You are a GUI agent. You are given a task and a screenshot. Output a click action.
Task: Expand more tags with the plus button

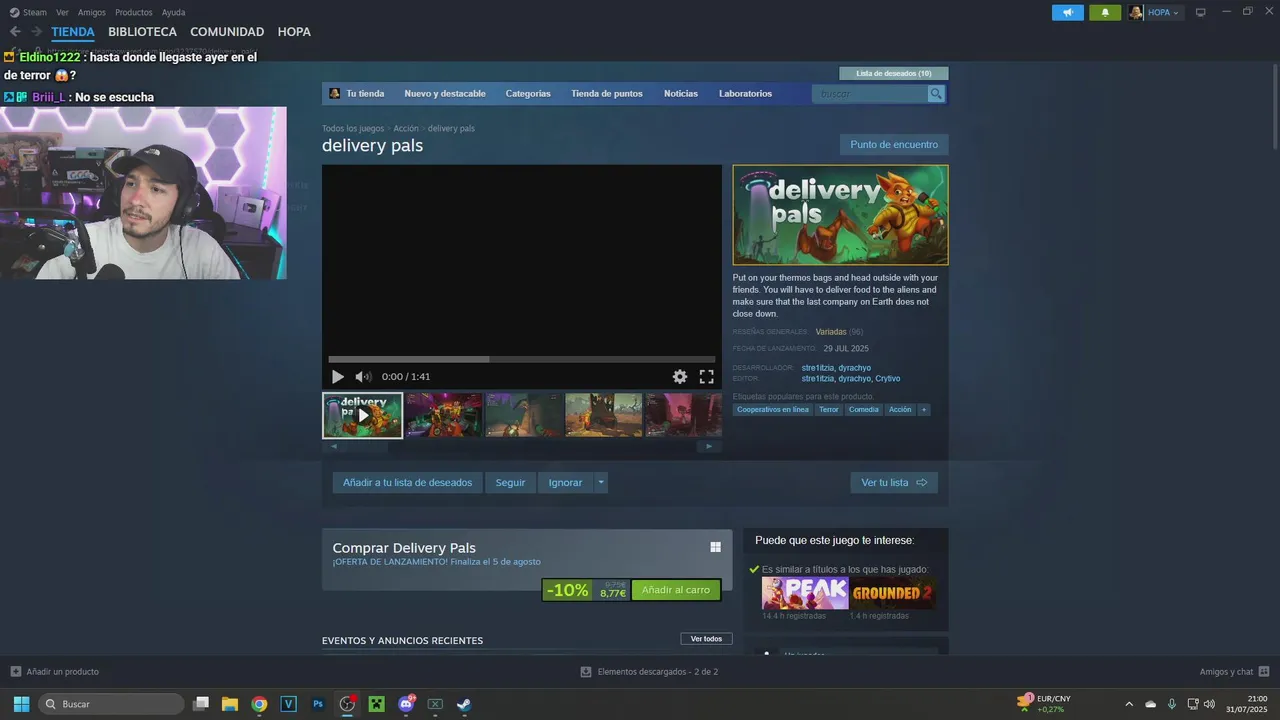tap(924, 409)
